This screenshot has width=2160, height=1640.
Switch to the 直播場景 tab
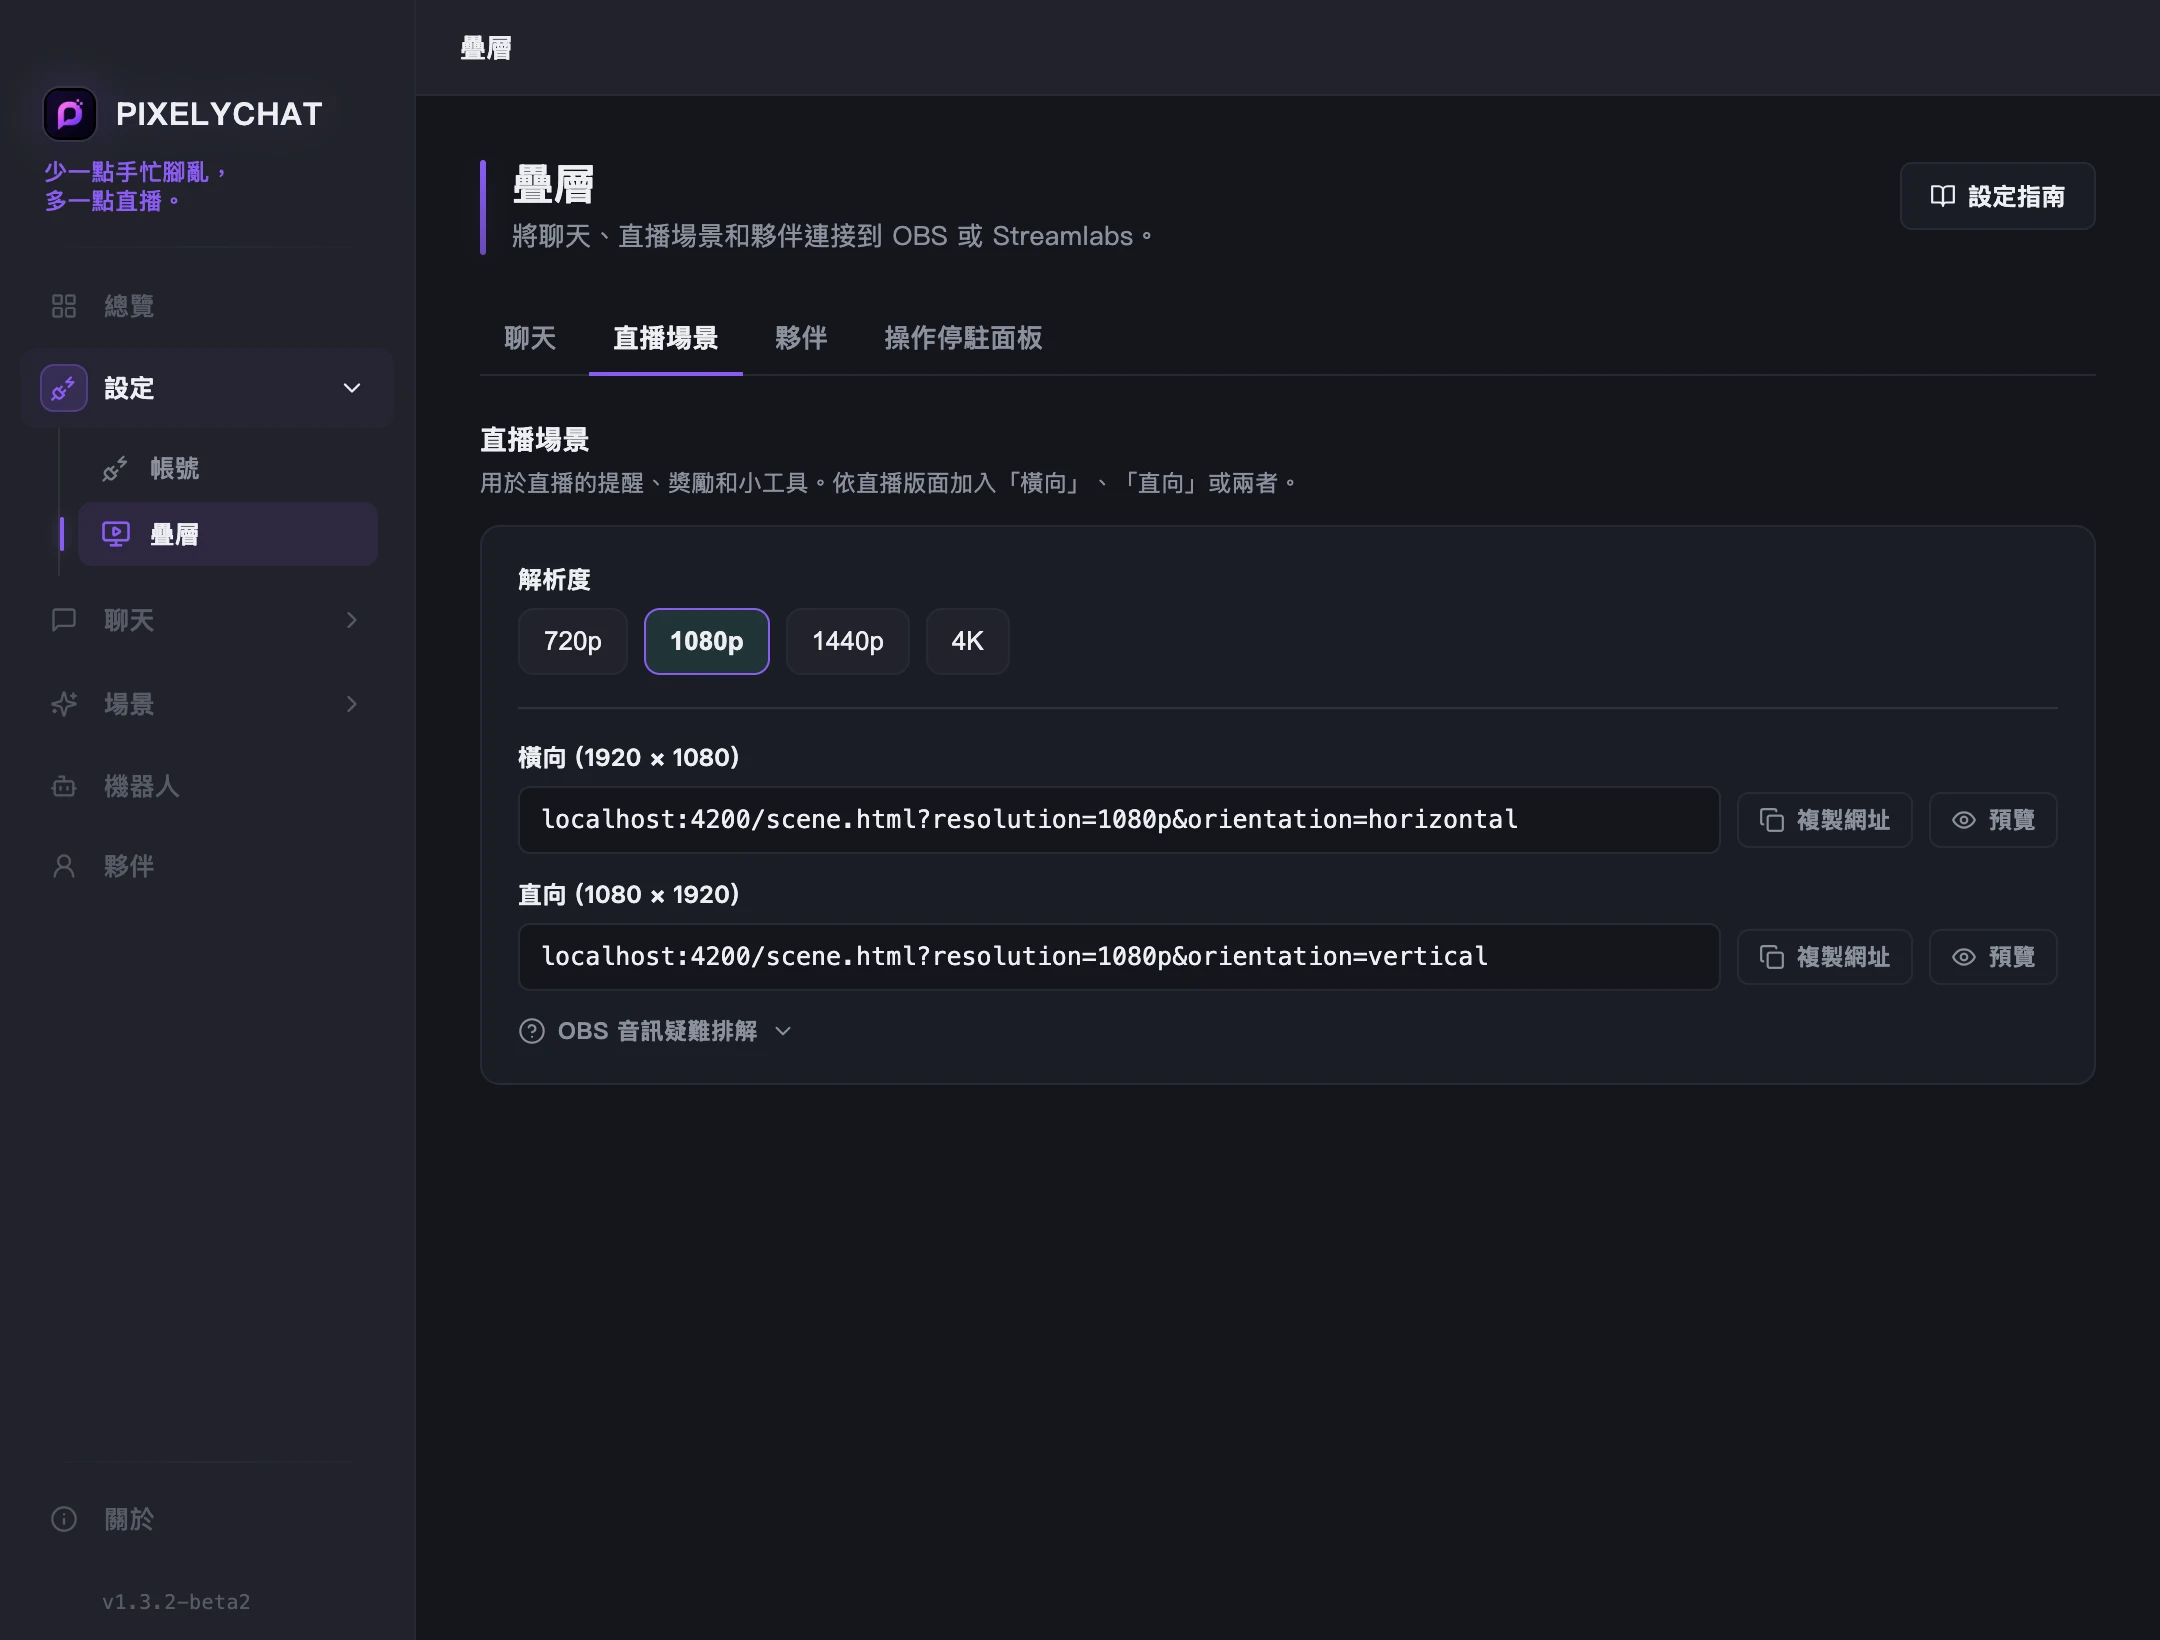[x=666, y=338]
